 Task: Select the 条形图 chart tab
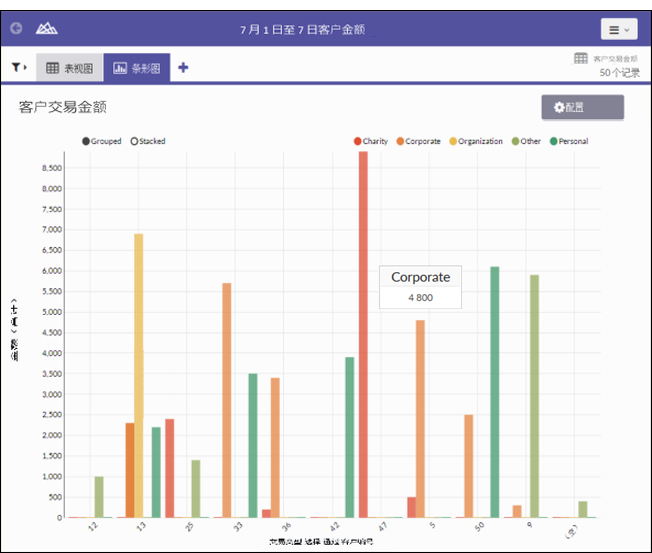point(137,68)
